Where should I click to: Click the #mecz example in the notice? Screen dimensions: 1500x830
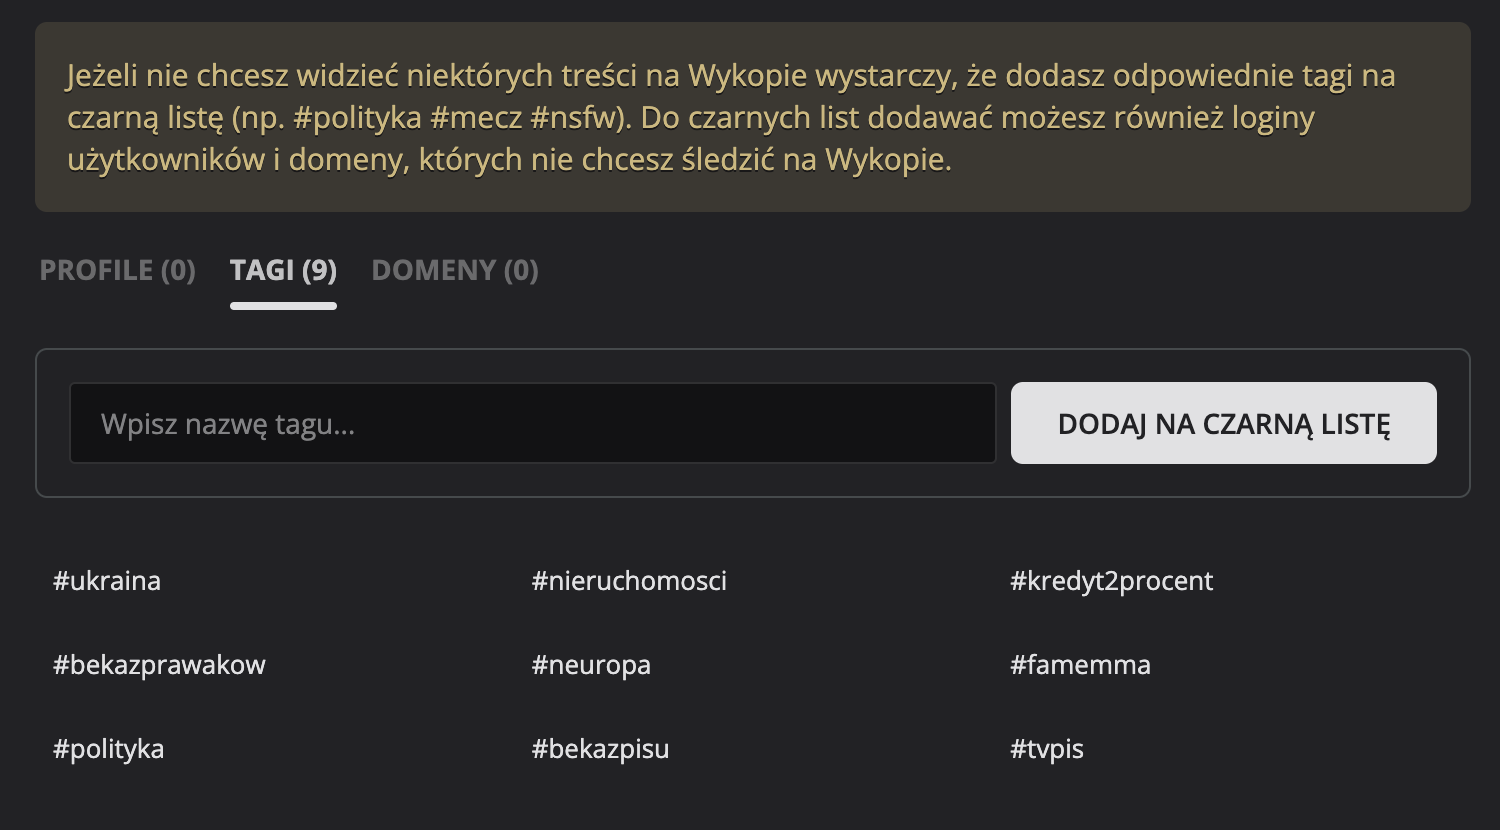(476, 118)
